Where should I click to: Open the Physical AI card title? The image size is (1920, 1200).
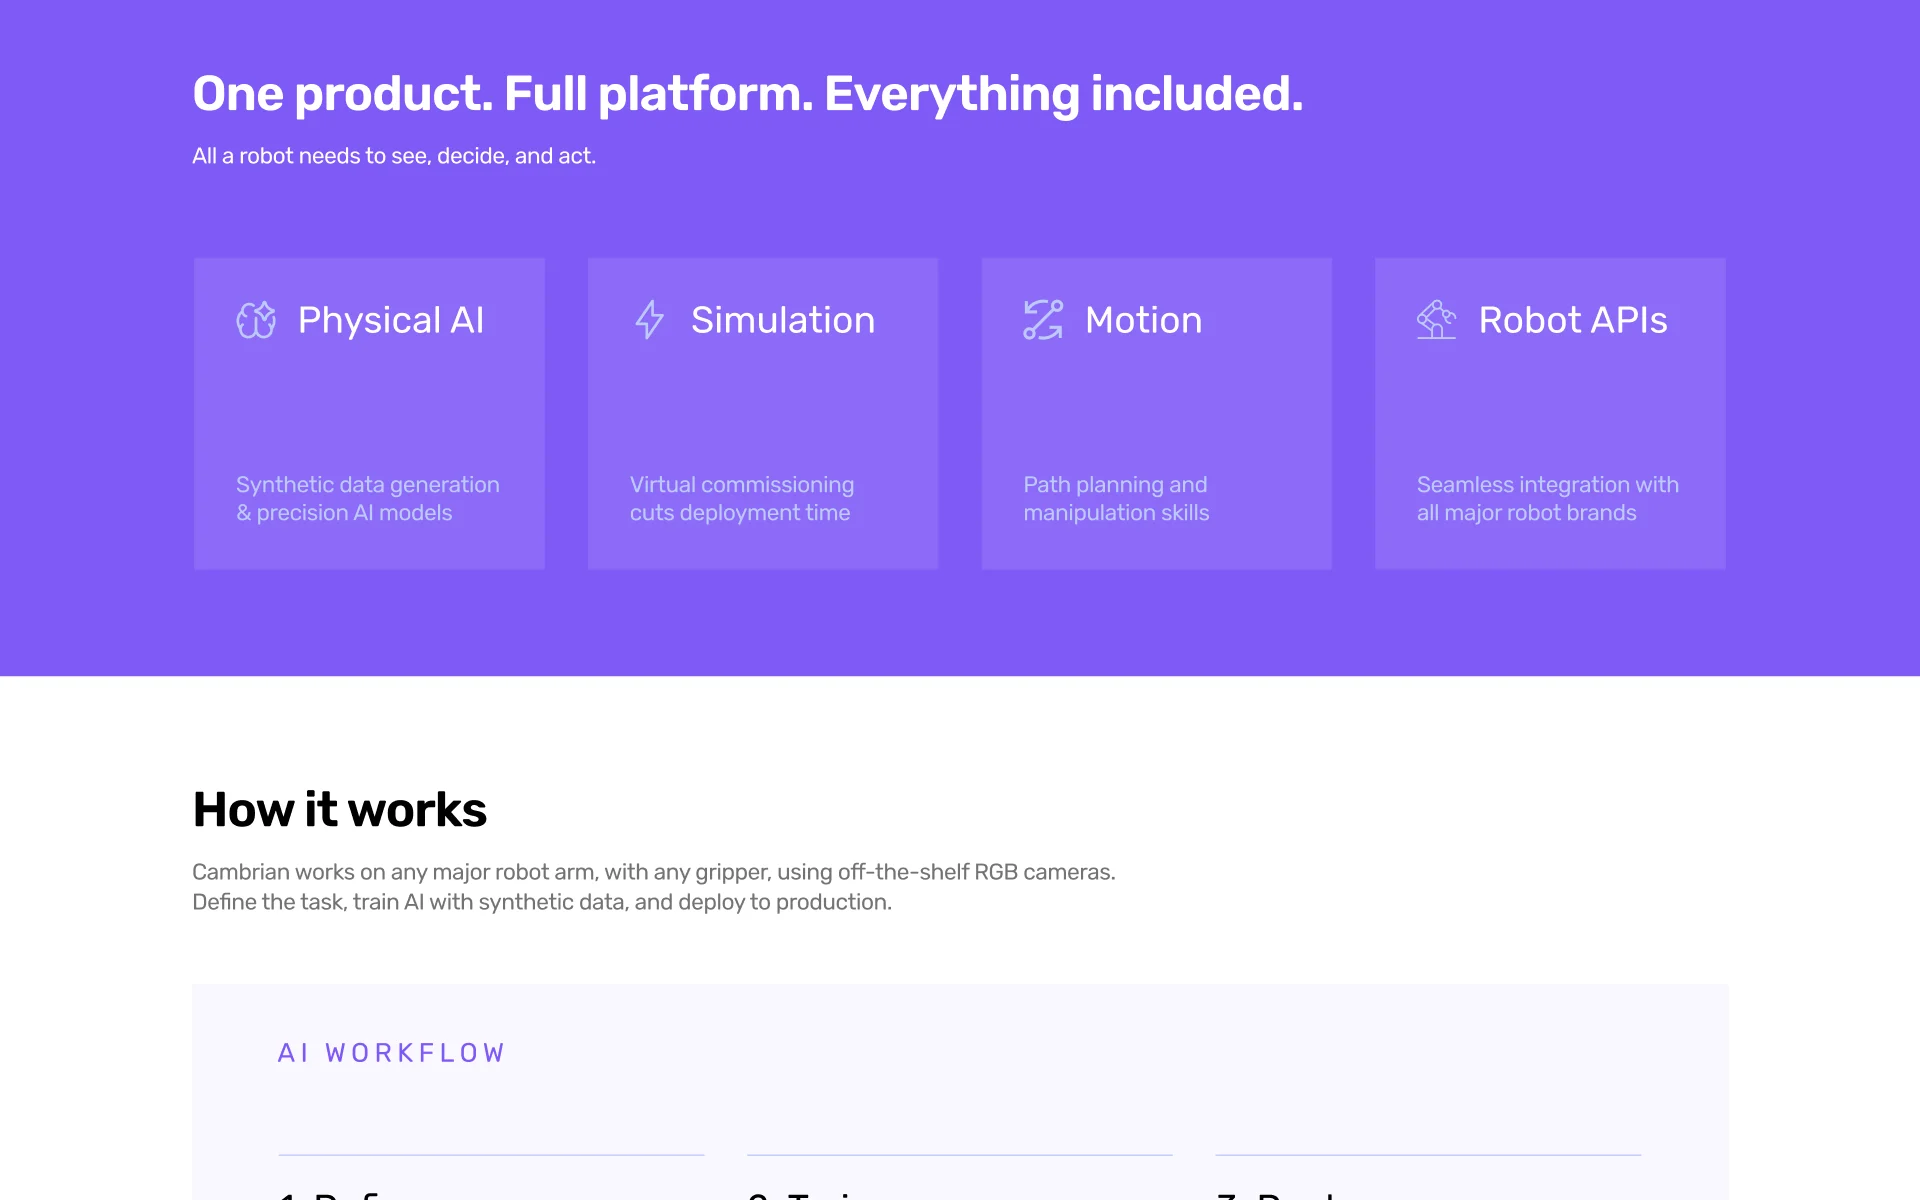(x=391, y=320)
